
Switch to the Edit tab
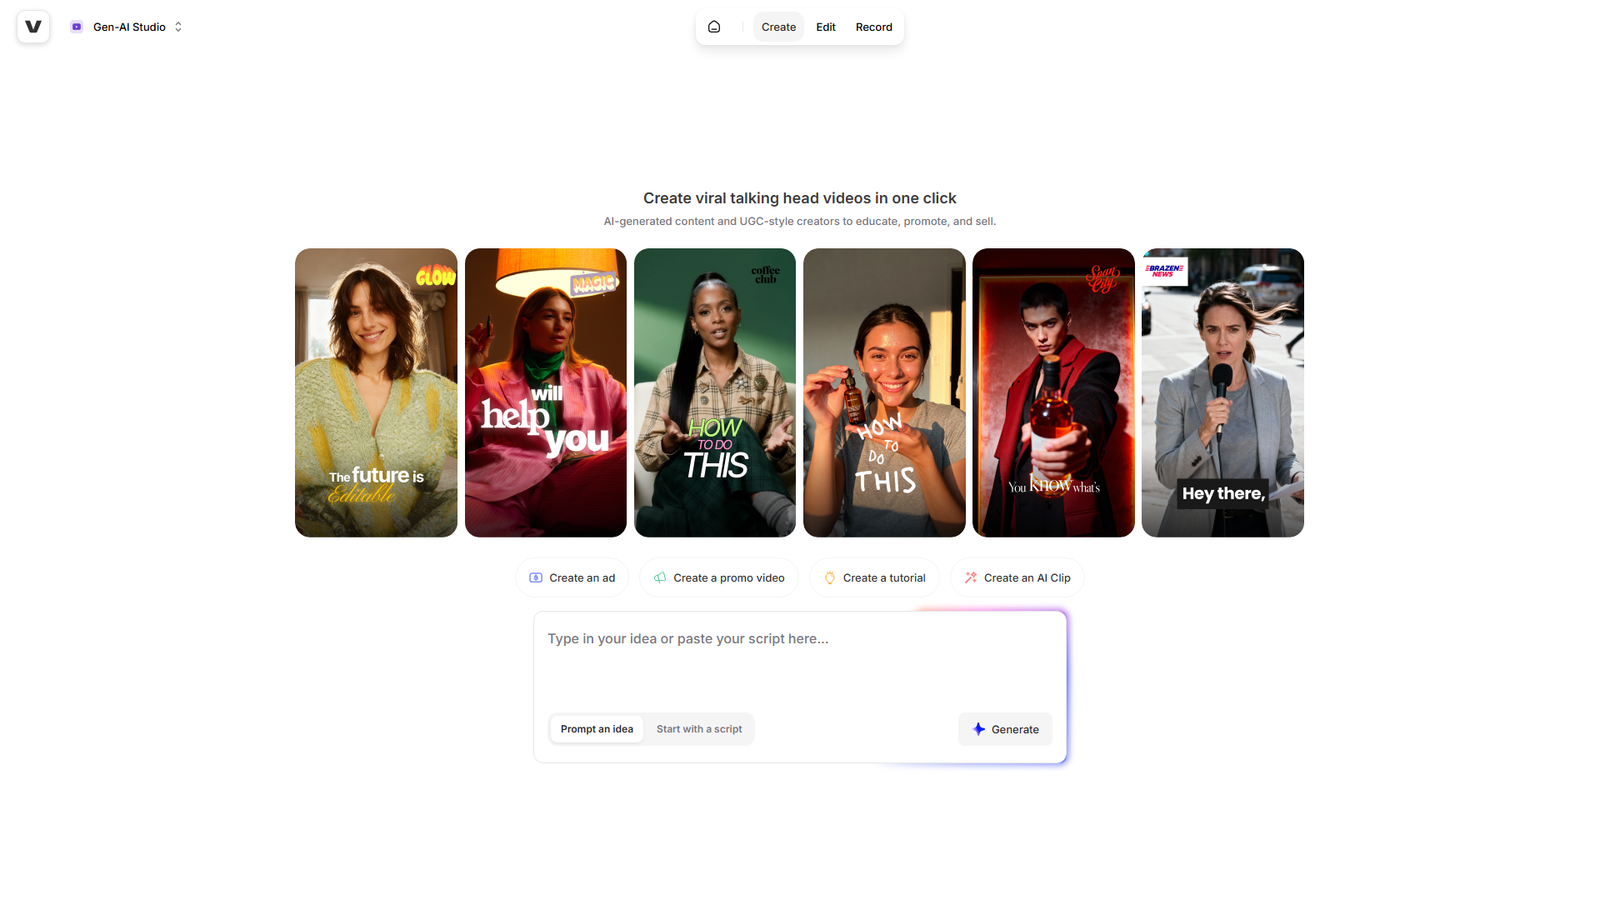pos(826,27)
